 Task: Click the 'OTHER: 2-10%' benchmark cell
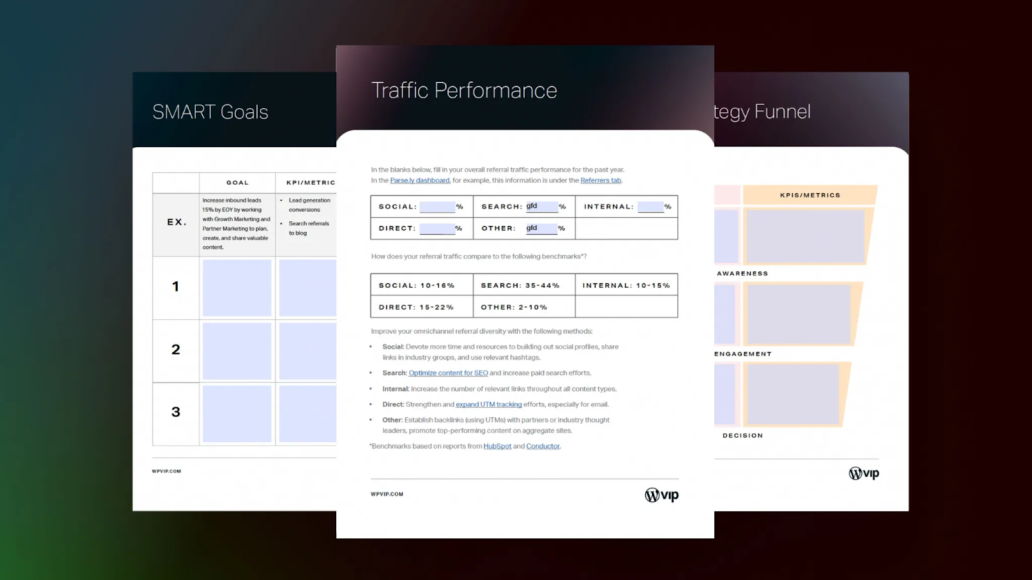click(x=524, y=307)
